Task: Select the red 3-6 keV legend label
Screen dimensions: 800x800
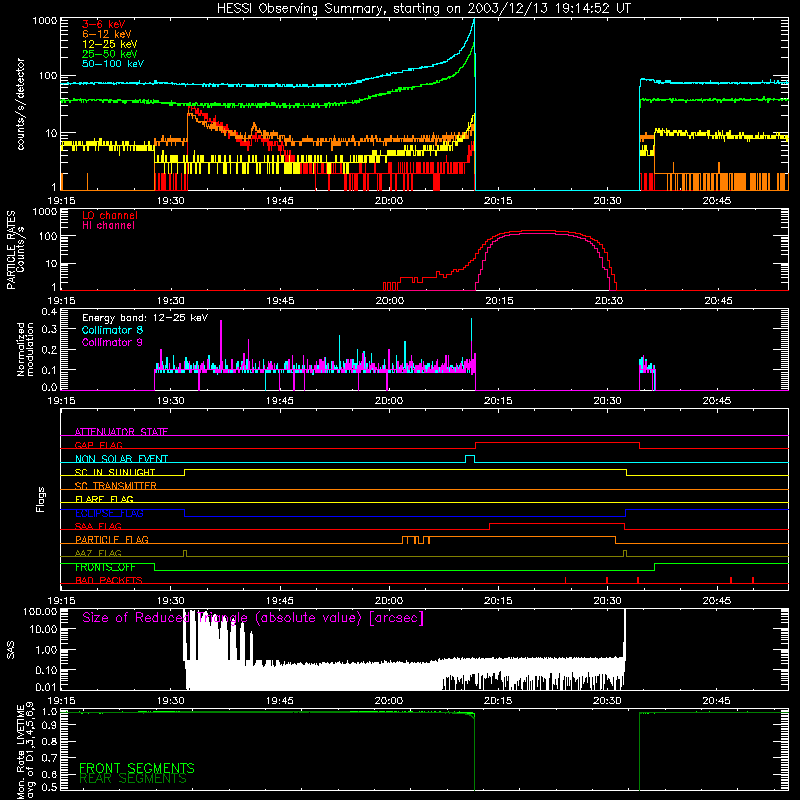Action: click(104, 24)
